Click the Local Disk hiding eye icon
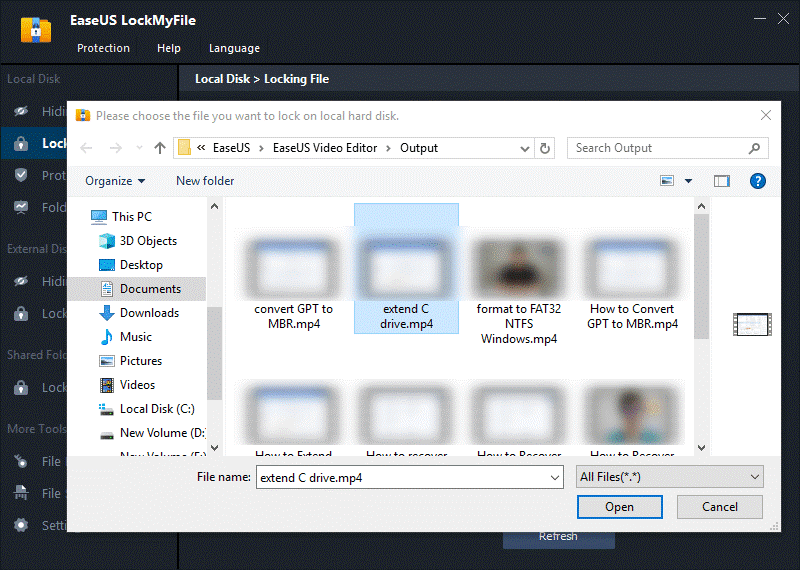This screenshot has width=800, height=570. pyautogui.click(x=21, y=111)
